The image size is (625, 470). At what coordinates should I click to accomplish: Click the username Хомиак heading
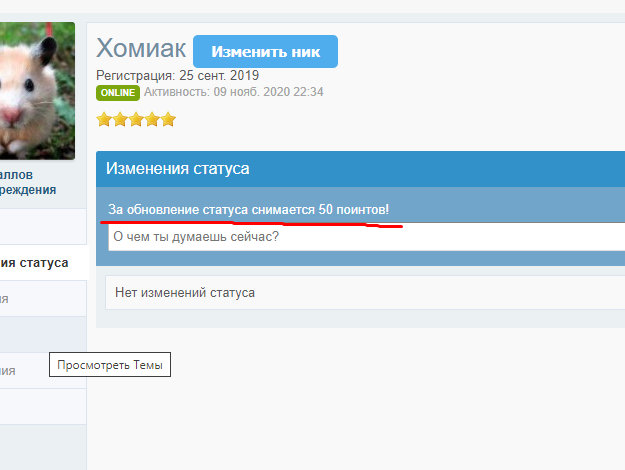[x=141, y=48]
